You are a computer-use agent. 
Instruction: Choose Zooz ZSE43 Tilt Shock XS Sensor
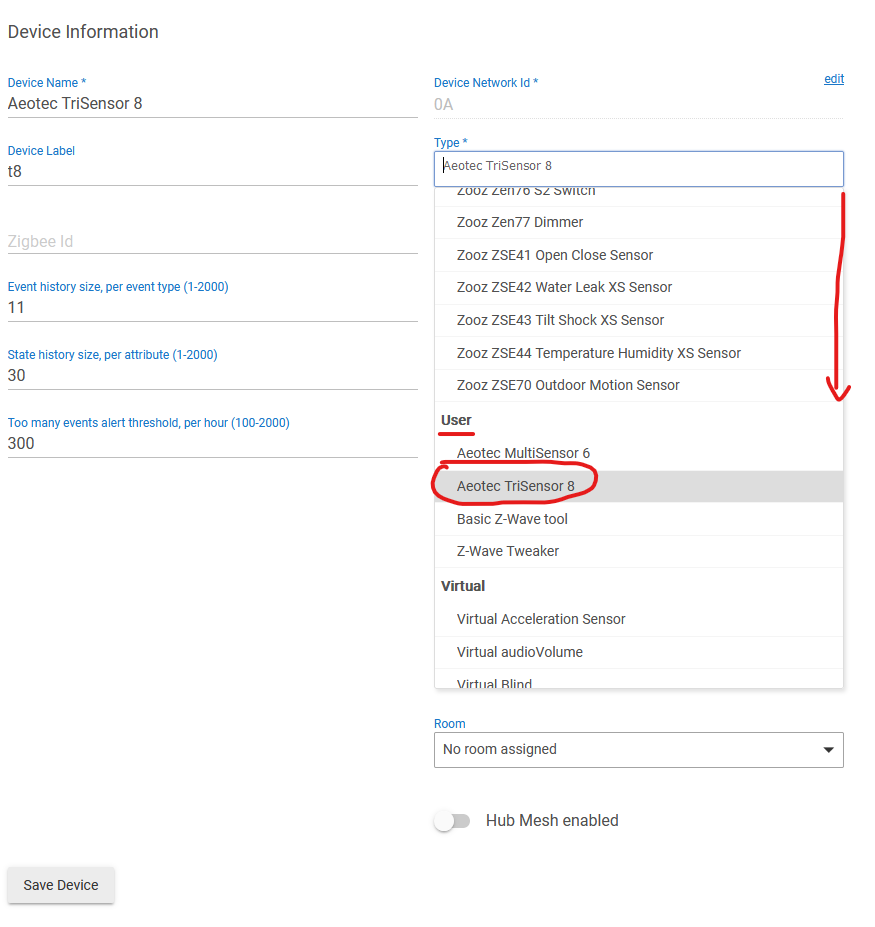pyautogui.click(x=639, y=320)
